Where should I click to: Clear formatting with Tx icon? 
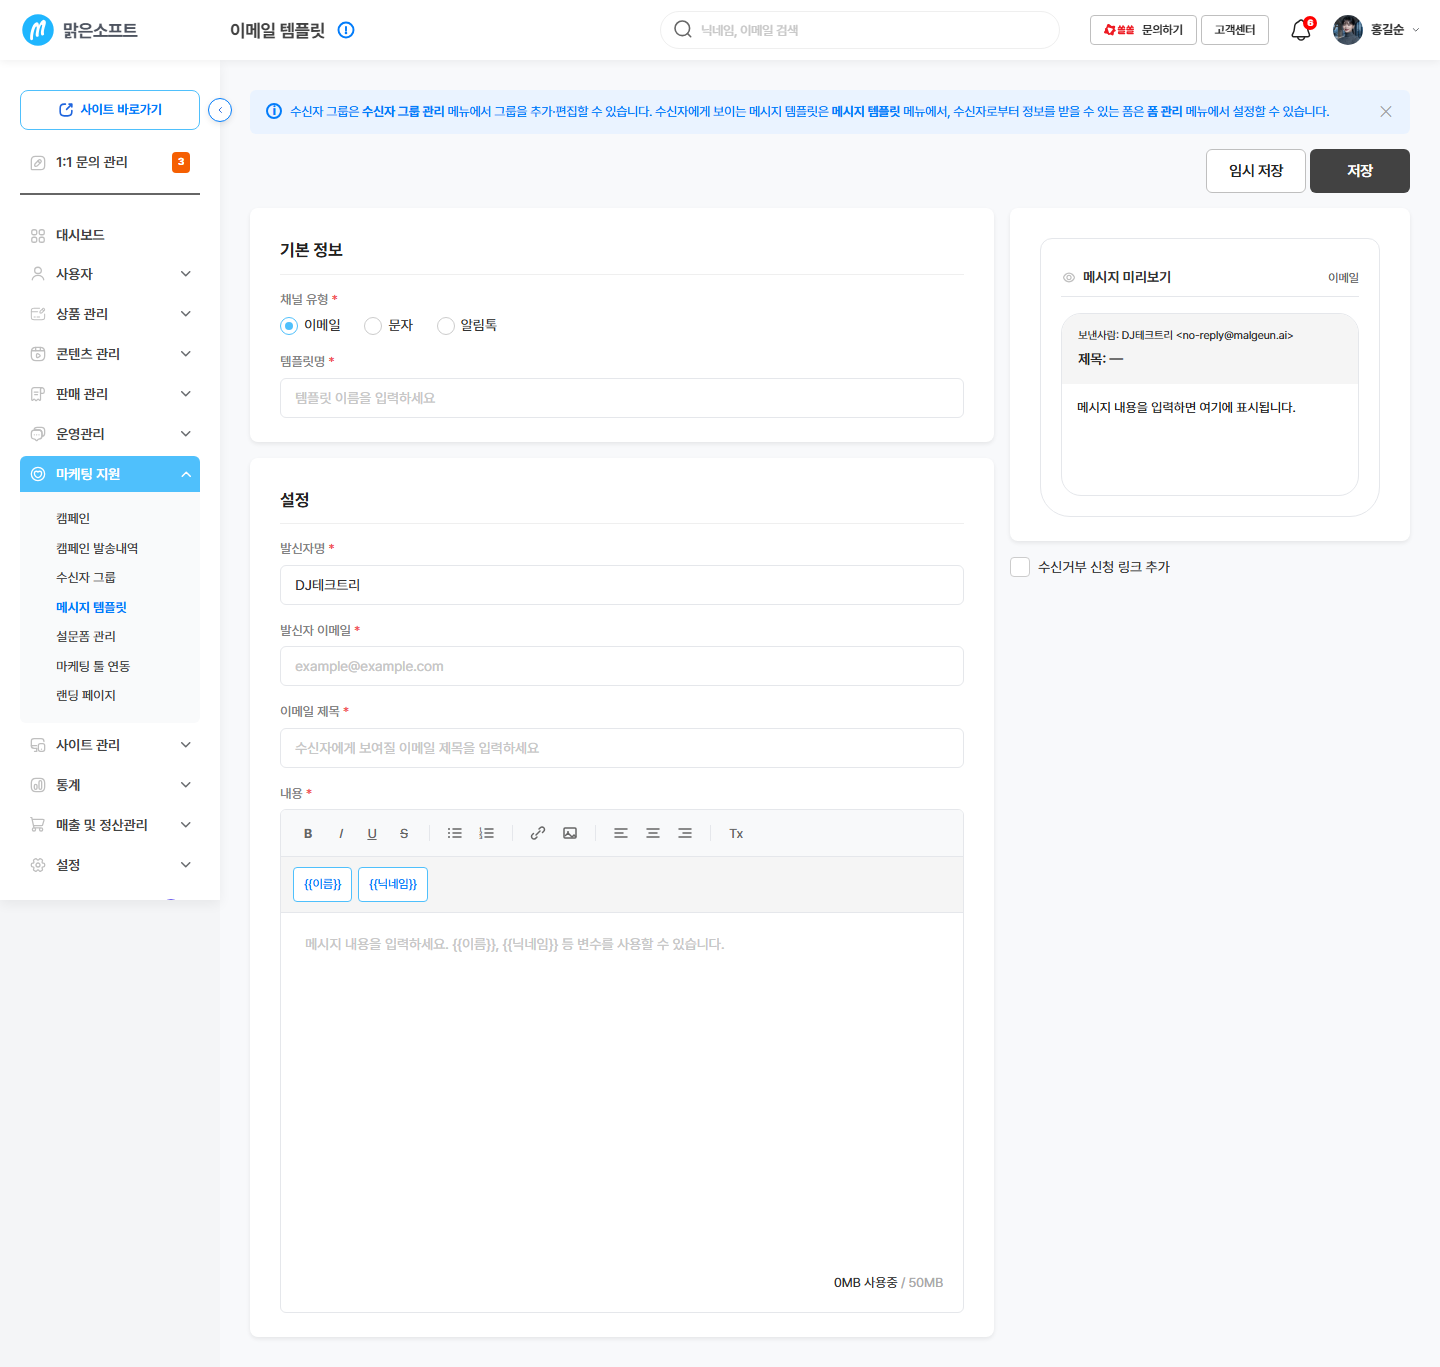(x=736, y=833)
